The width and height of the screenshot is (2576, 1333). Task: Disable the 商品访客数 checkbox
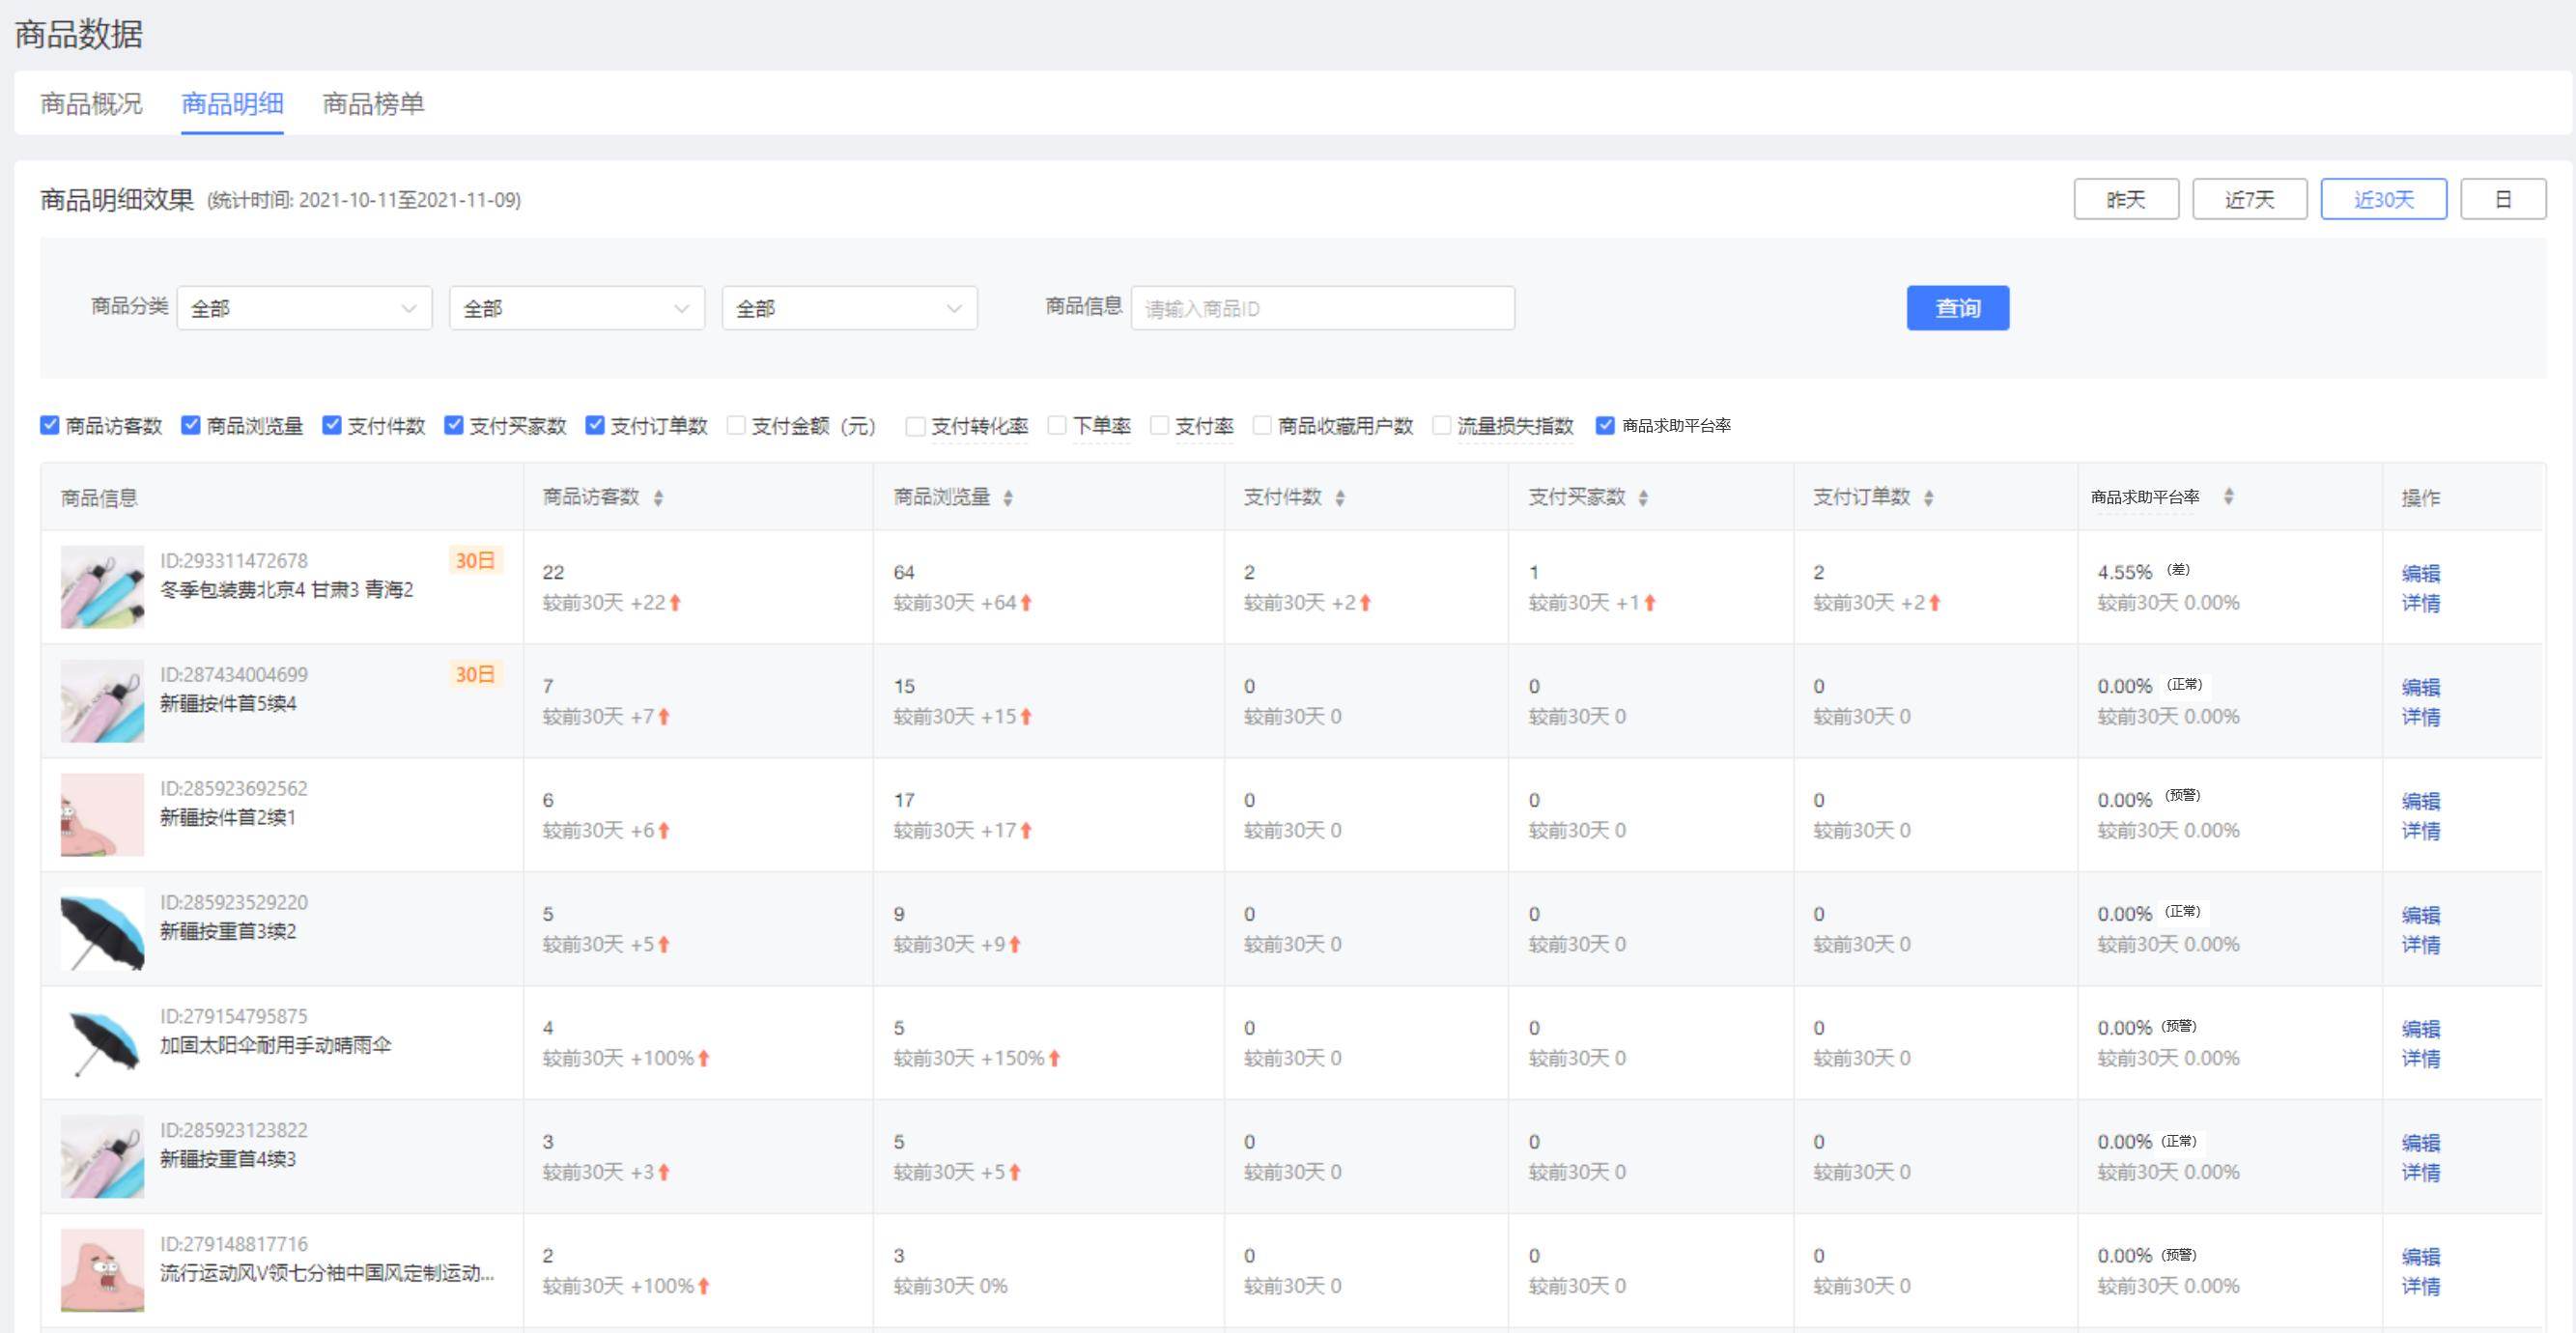pos(48,426)
